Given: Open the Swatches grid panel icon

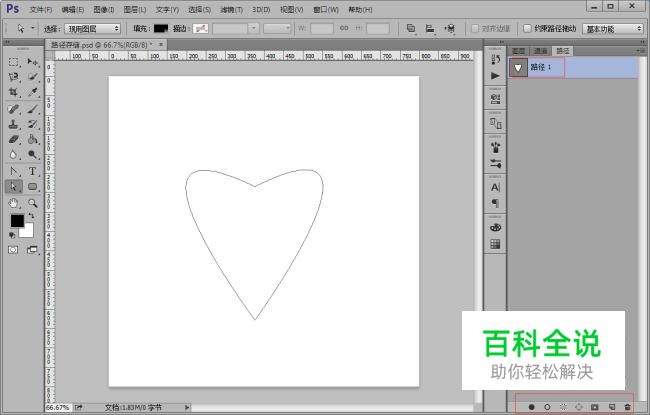Looking at the screenshot, I should [x=495, y=244].
